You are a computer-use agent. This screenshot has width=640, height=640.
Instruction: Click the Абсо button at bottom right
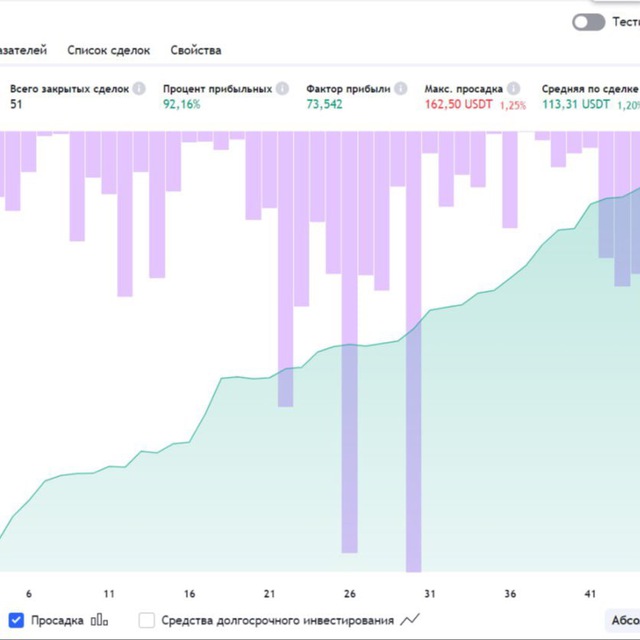pyautogui.click(x=623, y=620)
